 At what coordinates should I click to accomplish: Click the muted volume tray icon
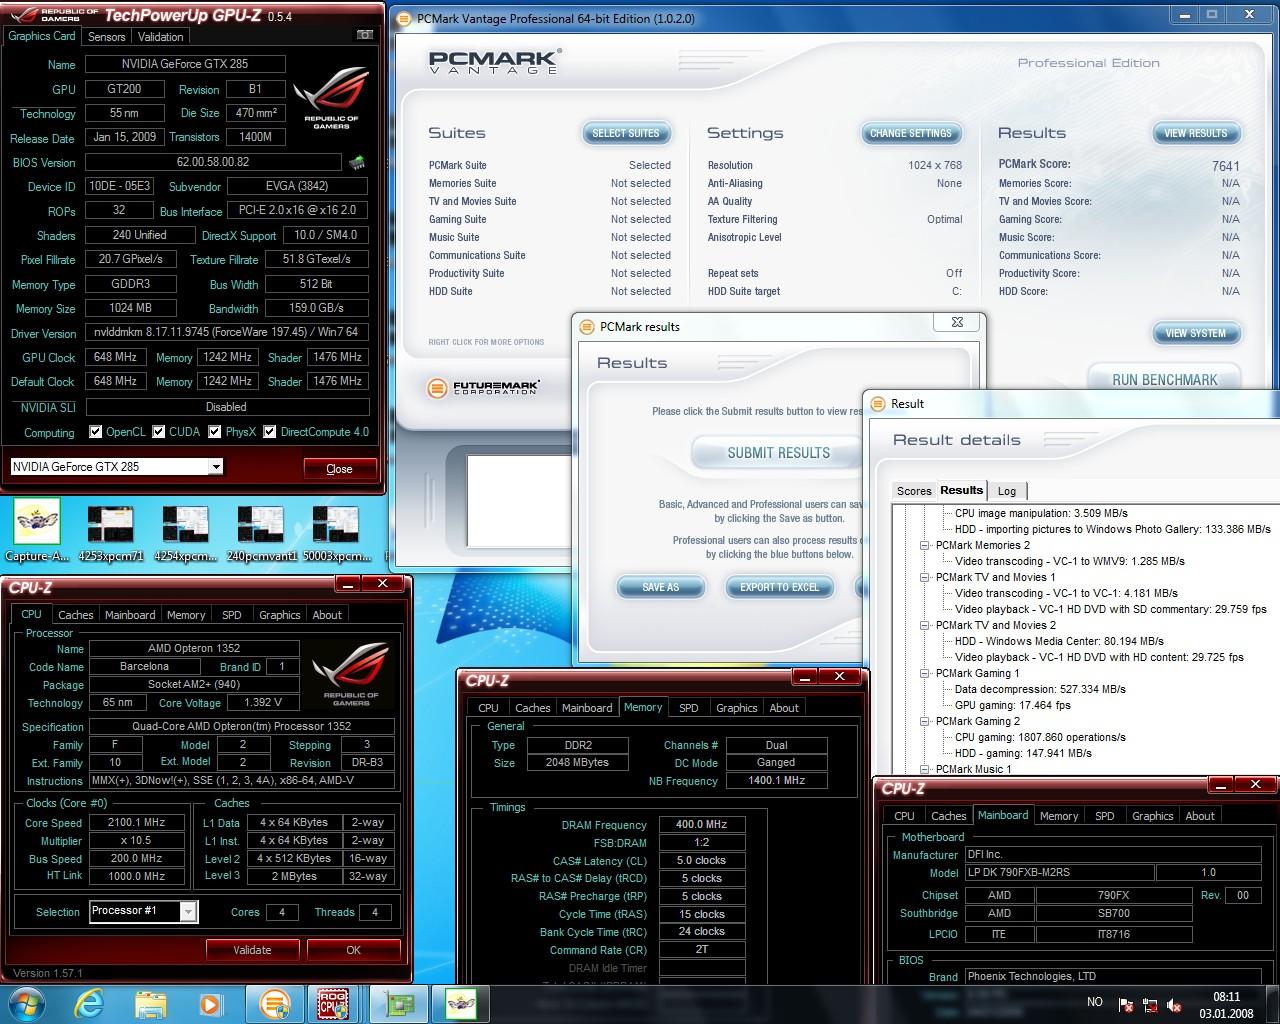pos(1174,1005)
